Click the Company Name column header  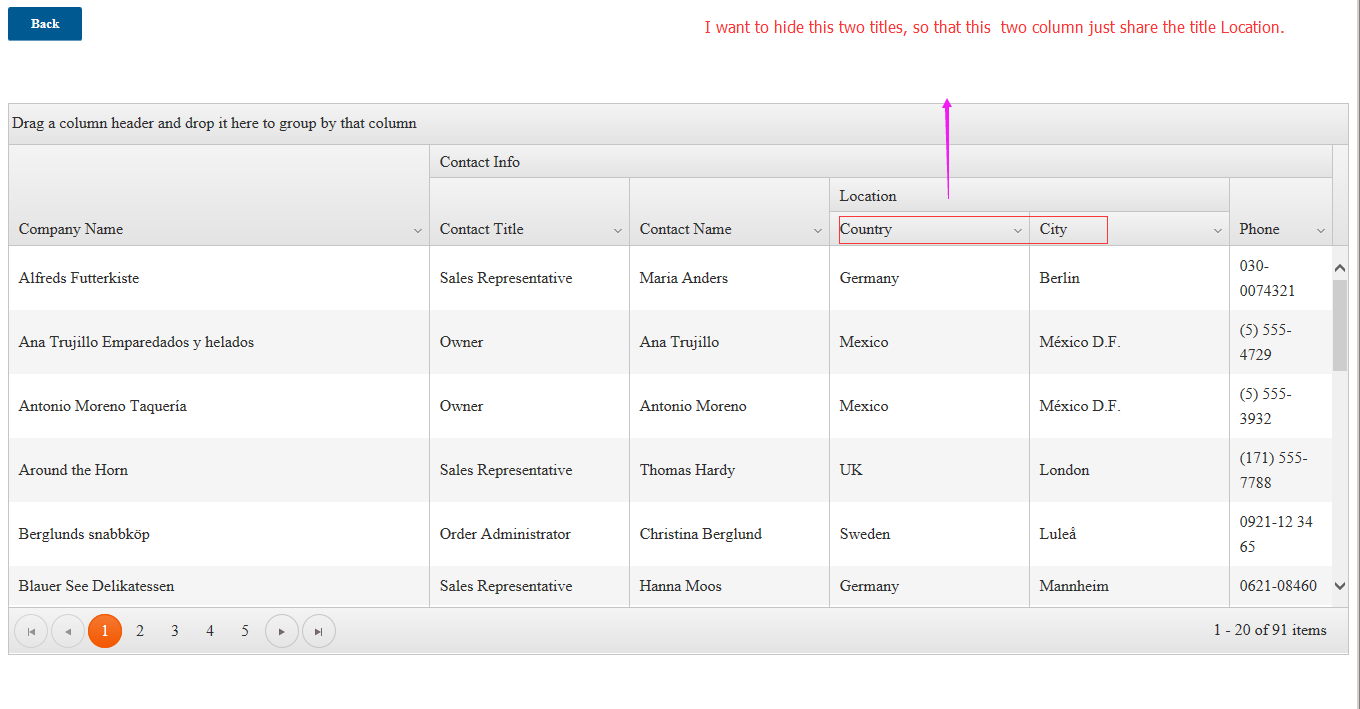click(71, 229)
